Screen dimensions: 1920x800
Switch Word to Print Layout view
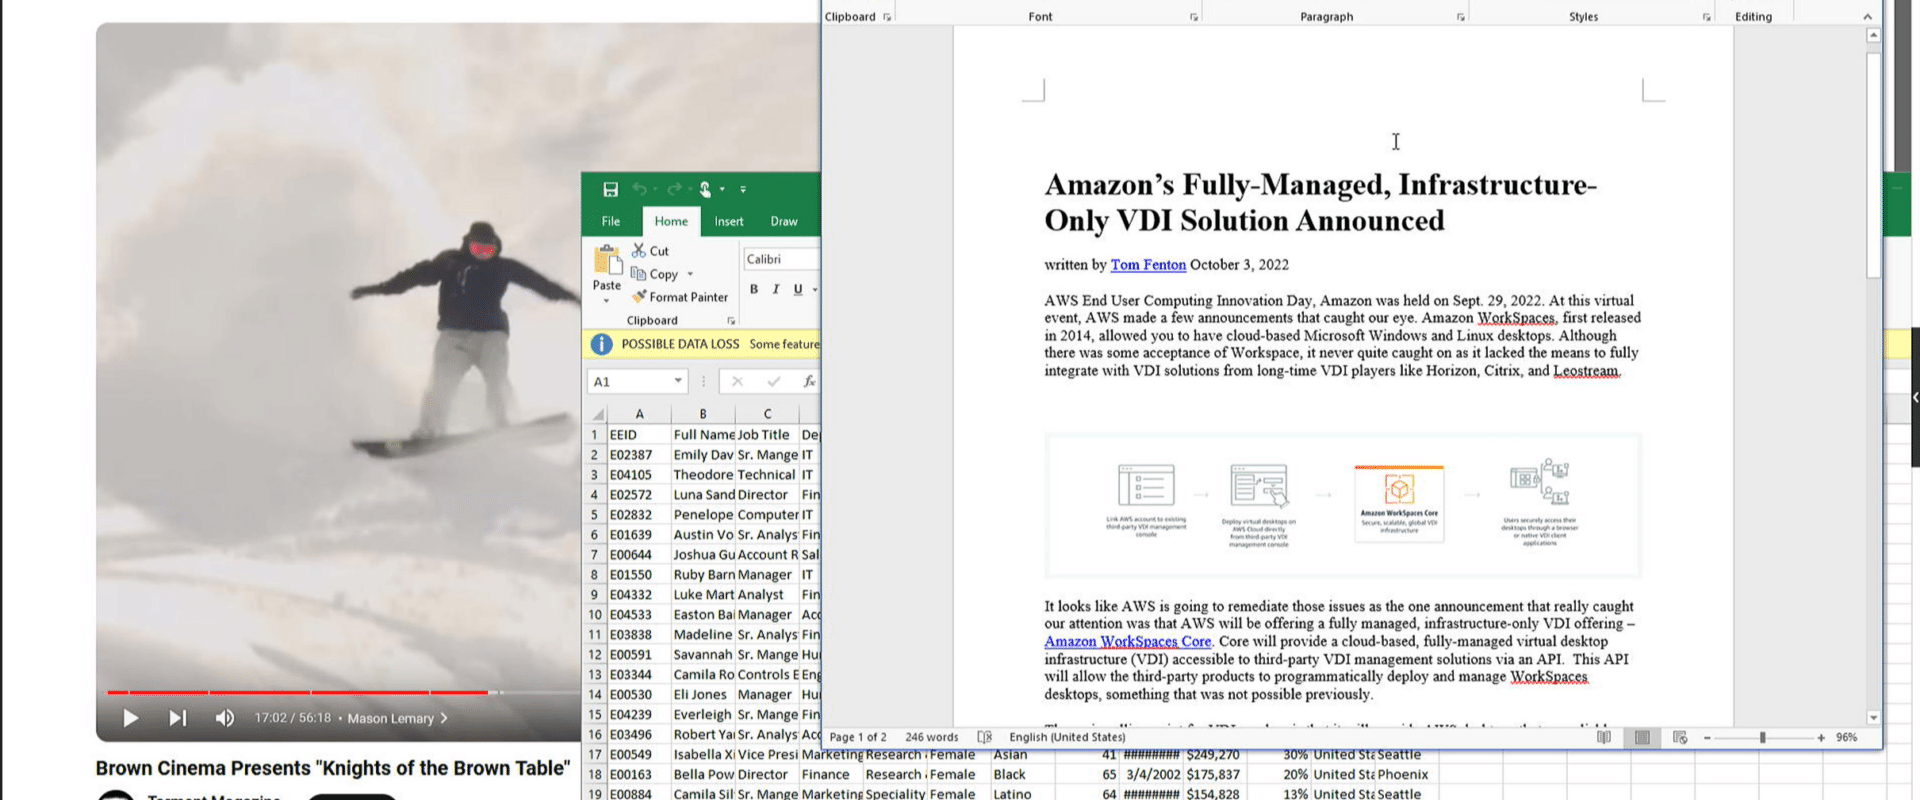(1642, 737)
